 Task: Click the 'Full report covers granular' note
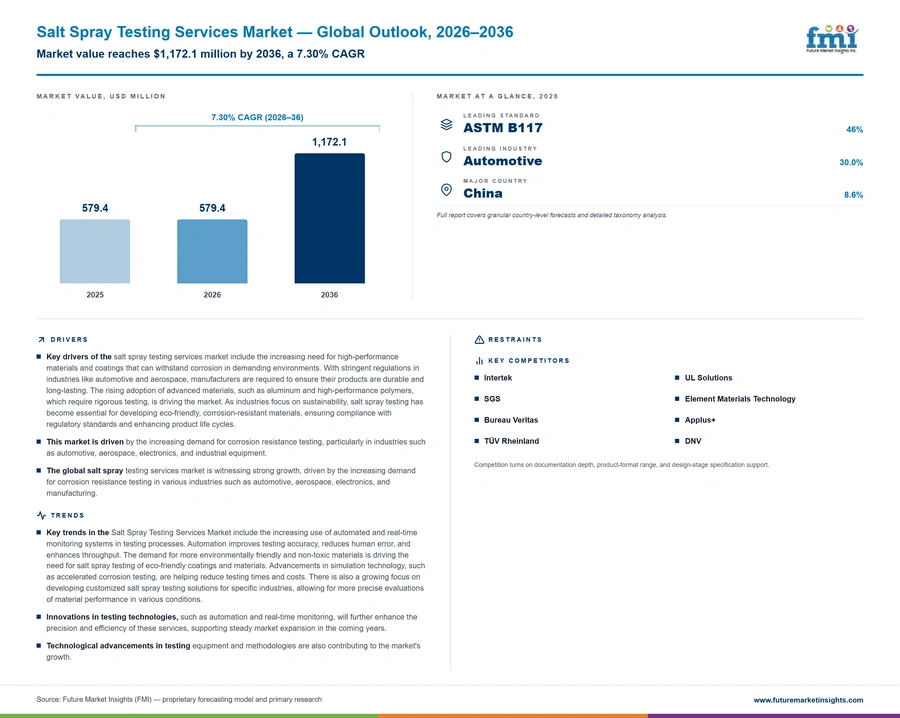552,215
